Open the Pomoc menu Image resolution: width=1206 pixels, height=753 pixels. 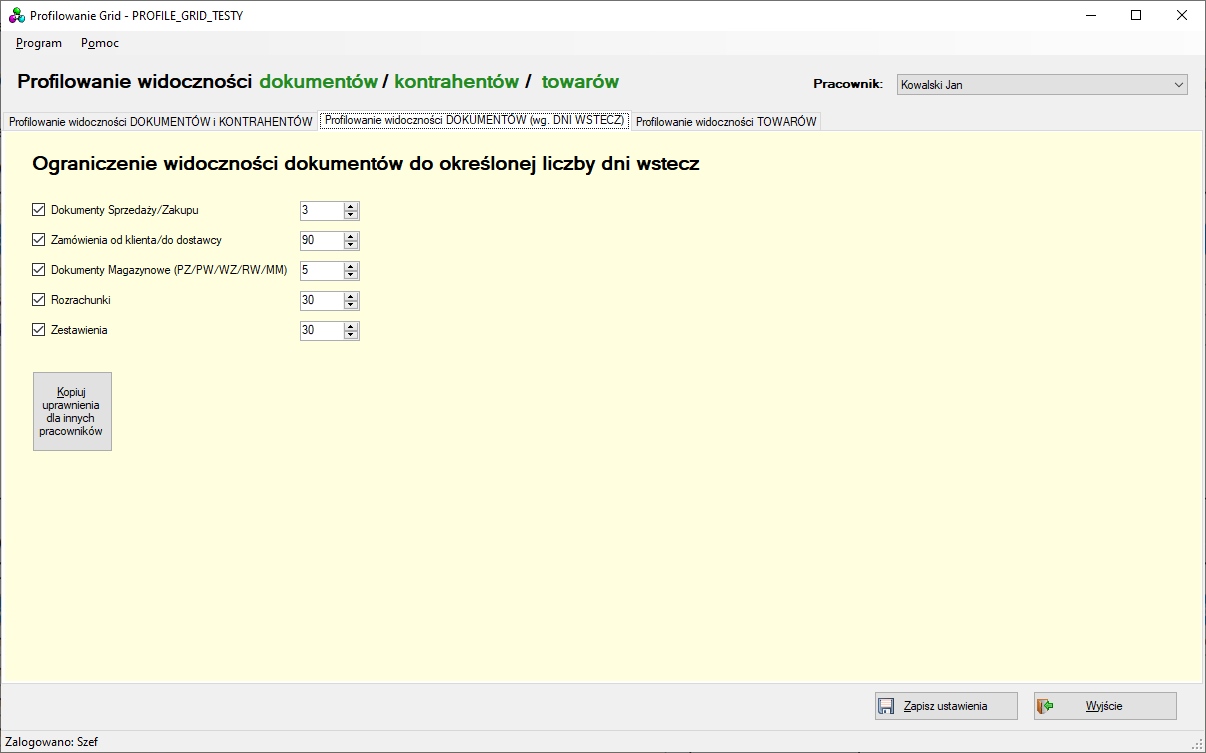[100, 43]
